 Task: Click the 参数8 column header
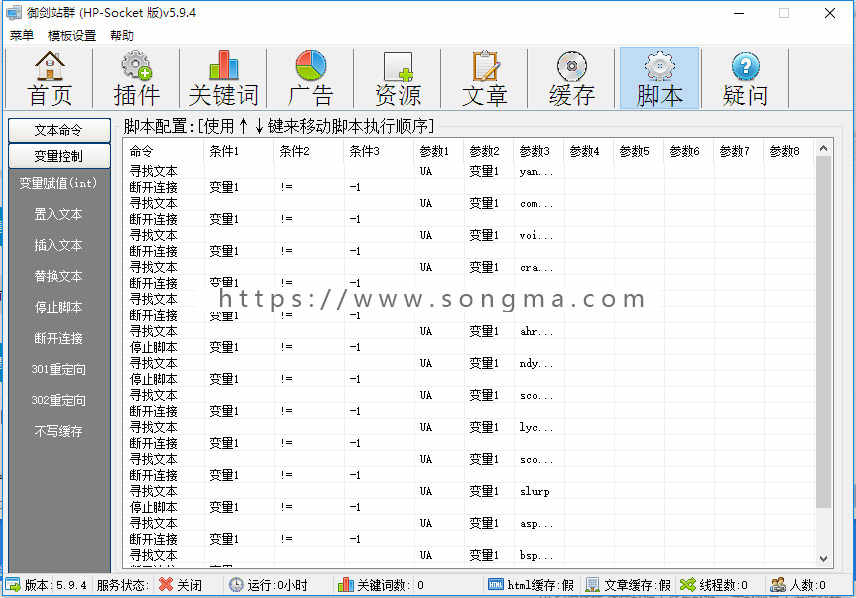[789, 151]
